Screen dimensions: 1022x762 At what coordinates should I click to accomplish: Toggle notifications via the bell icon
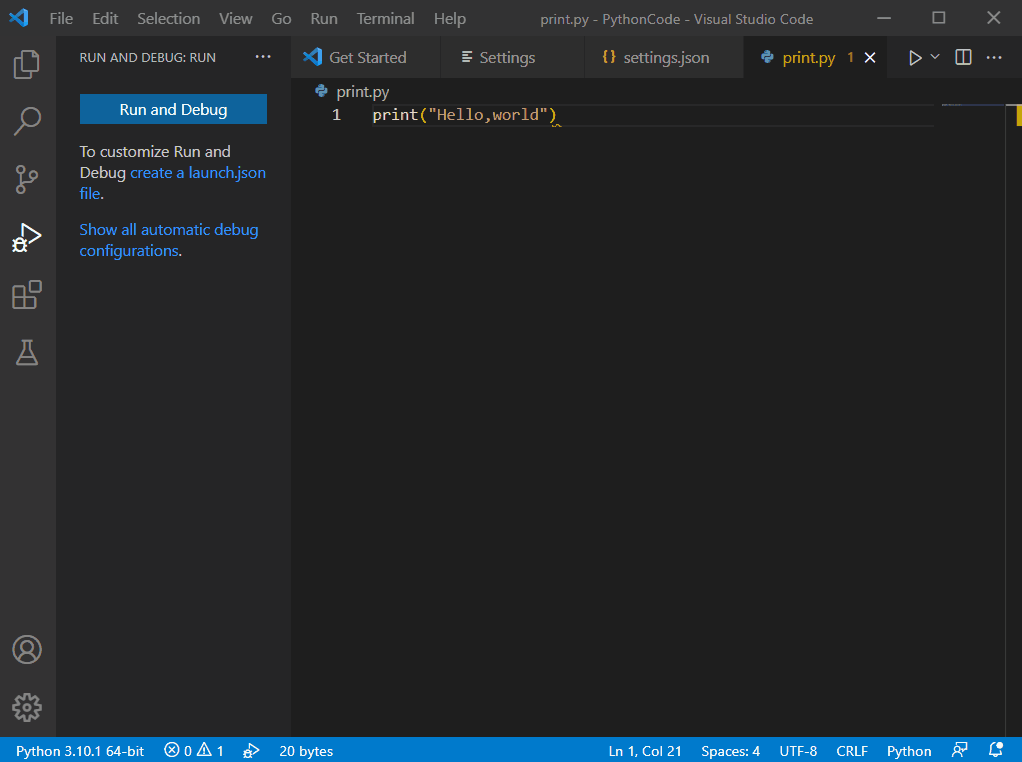click(x=995, y=751)
